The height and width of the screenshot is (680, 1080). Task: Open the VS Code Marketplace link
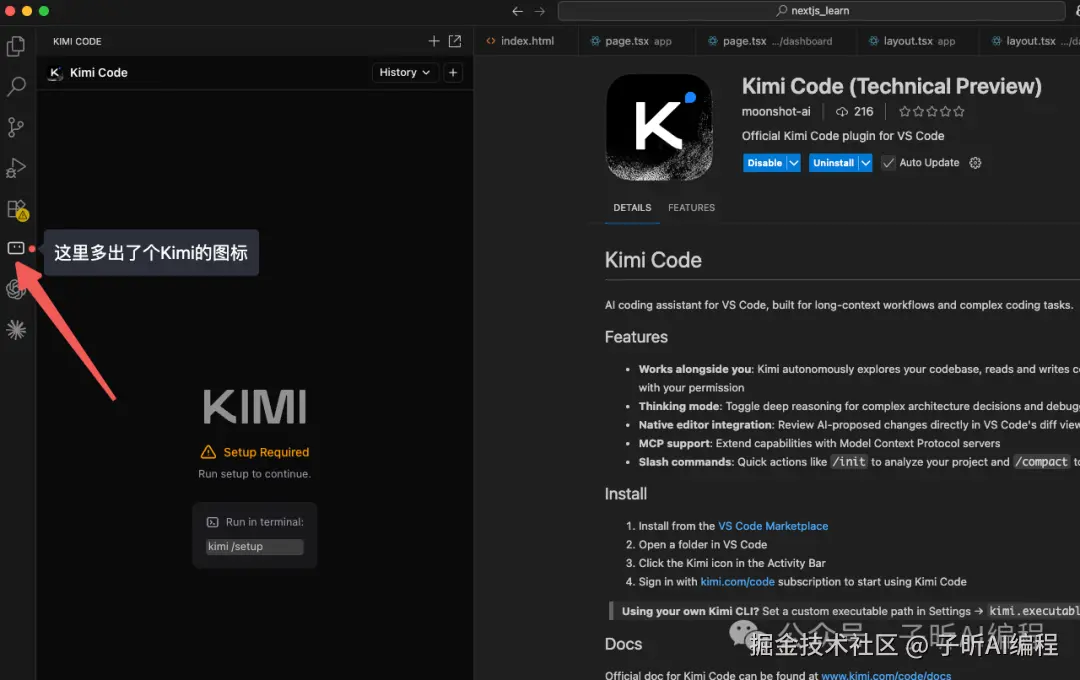(x=773, y=526)
